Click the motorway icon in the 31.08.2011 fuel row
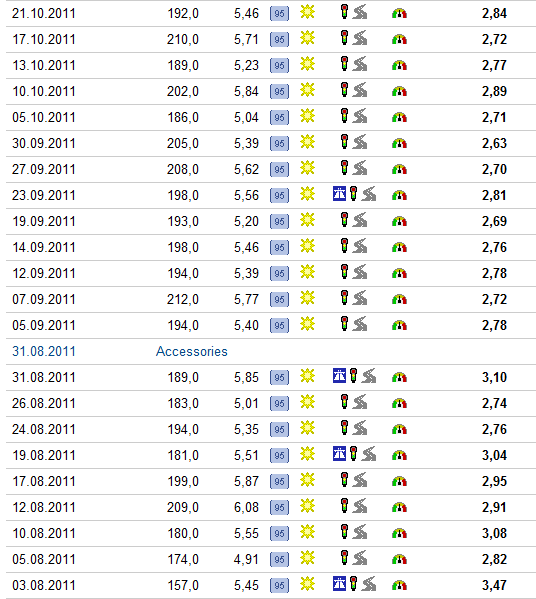 pos(339,376)
